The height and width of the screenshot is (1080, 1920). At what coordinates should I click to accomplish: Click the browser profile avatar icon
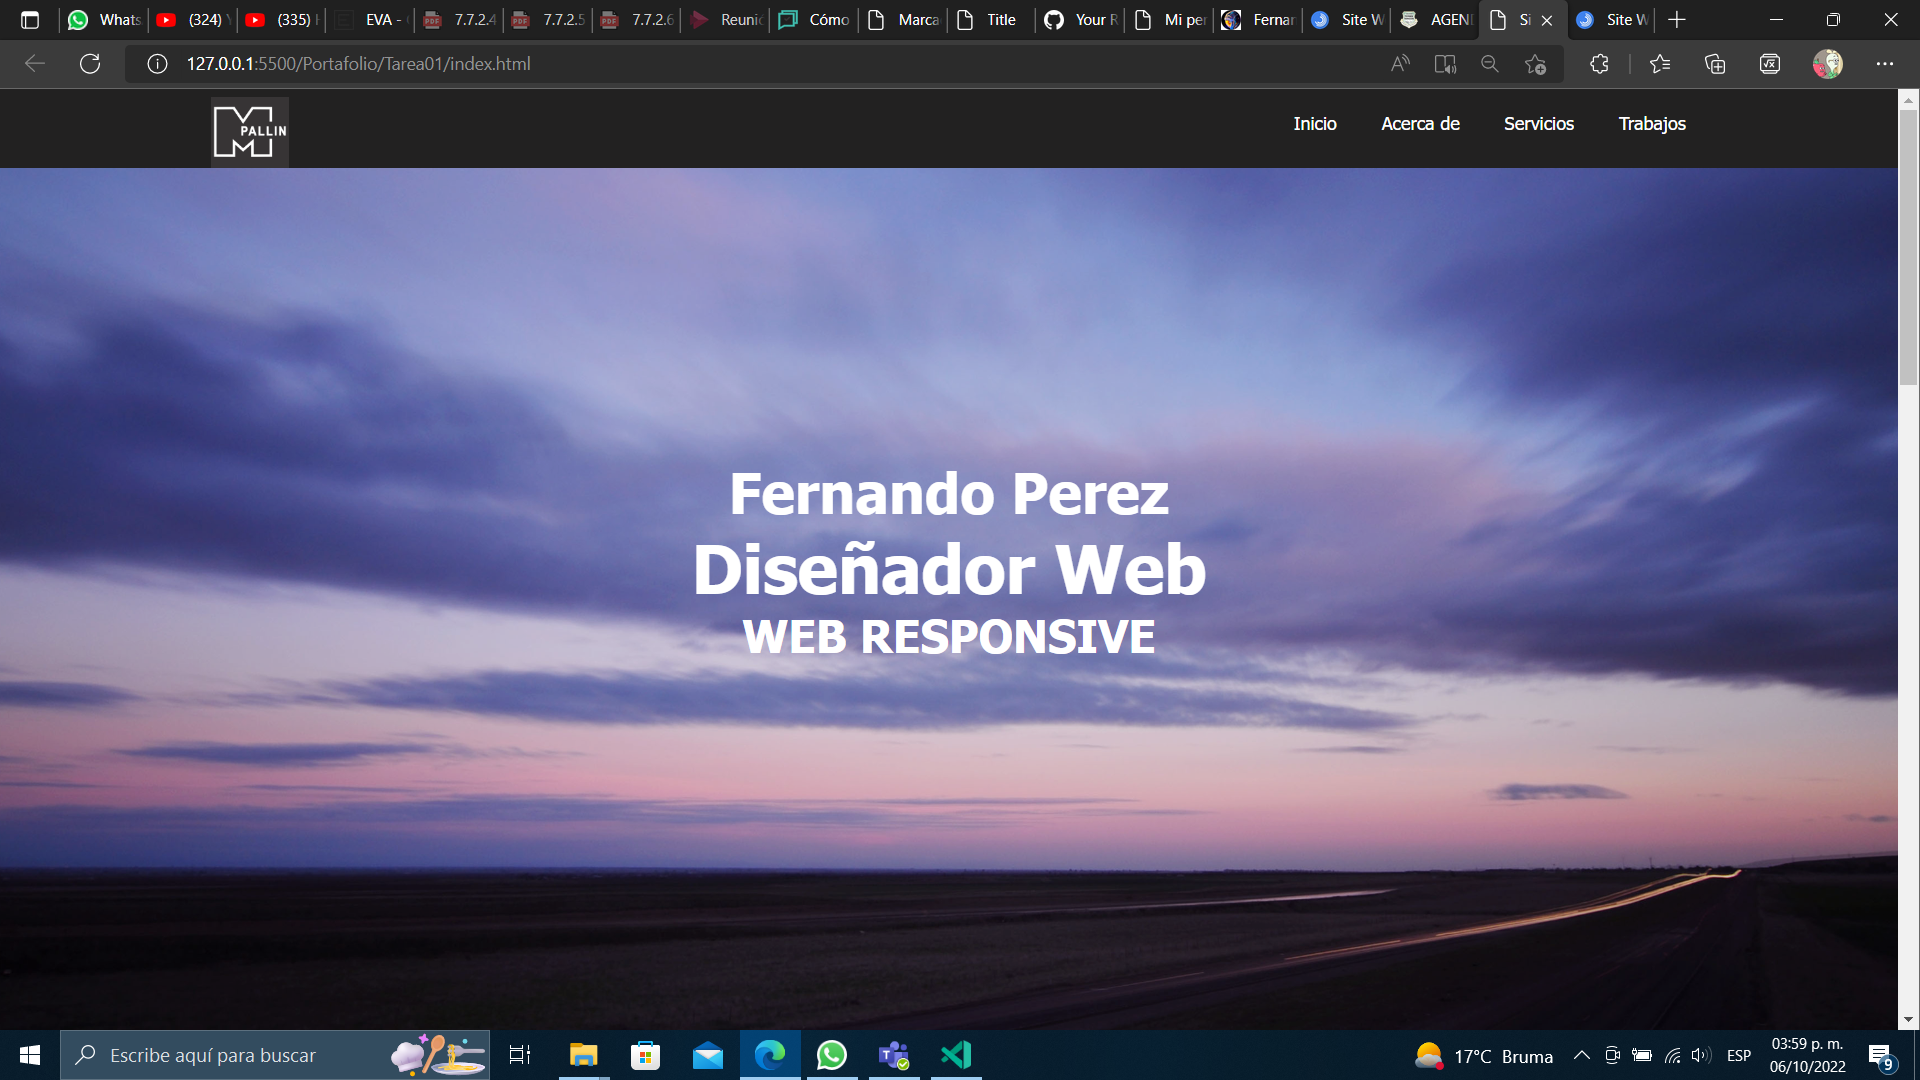click(x=1828, y=63)
